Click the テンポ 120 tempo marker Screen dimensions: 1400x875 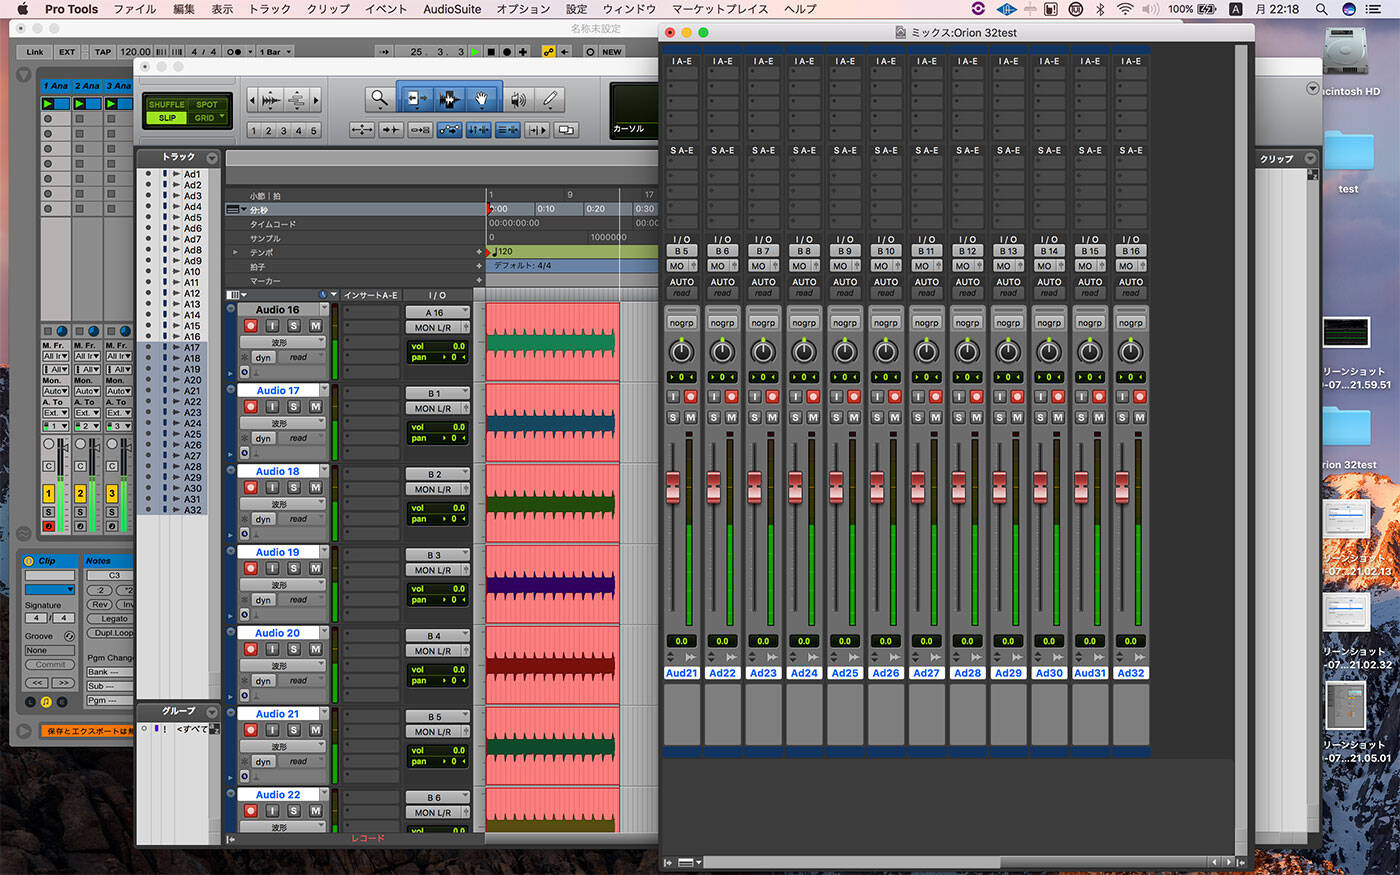pyautogui.click(x=502, y=252)
